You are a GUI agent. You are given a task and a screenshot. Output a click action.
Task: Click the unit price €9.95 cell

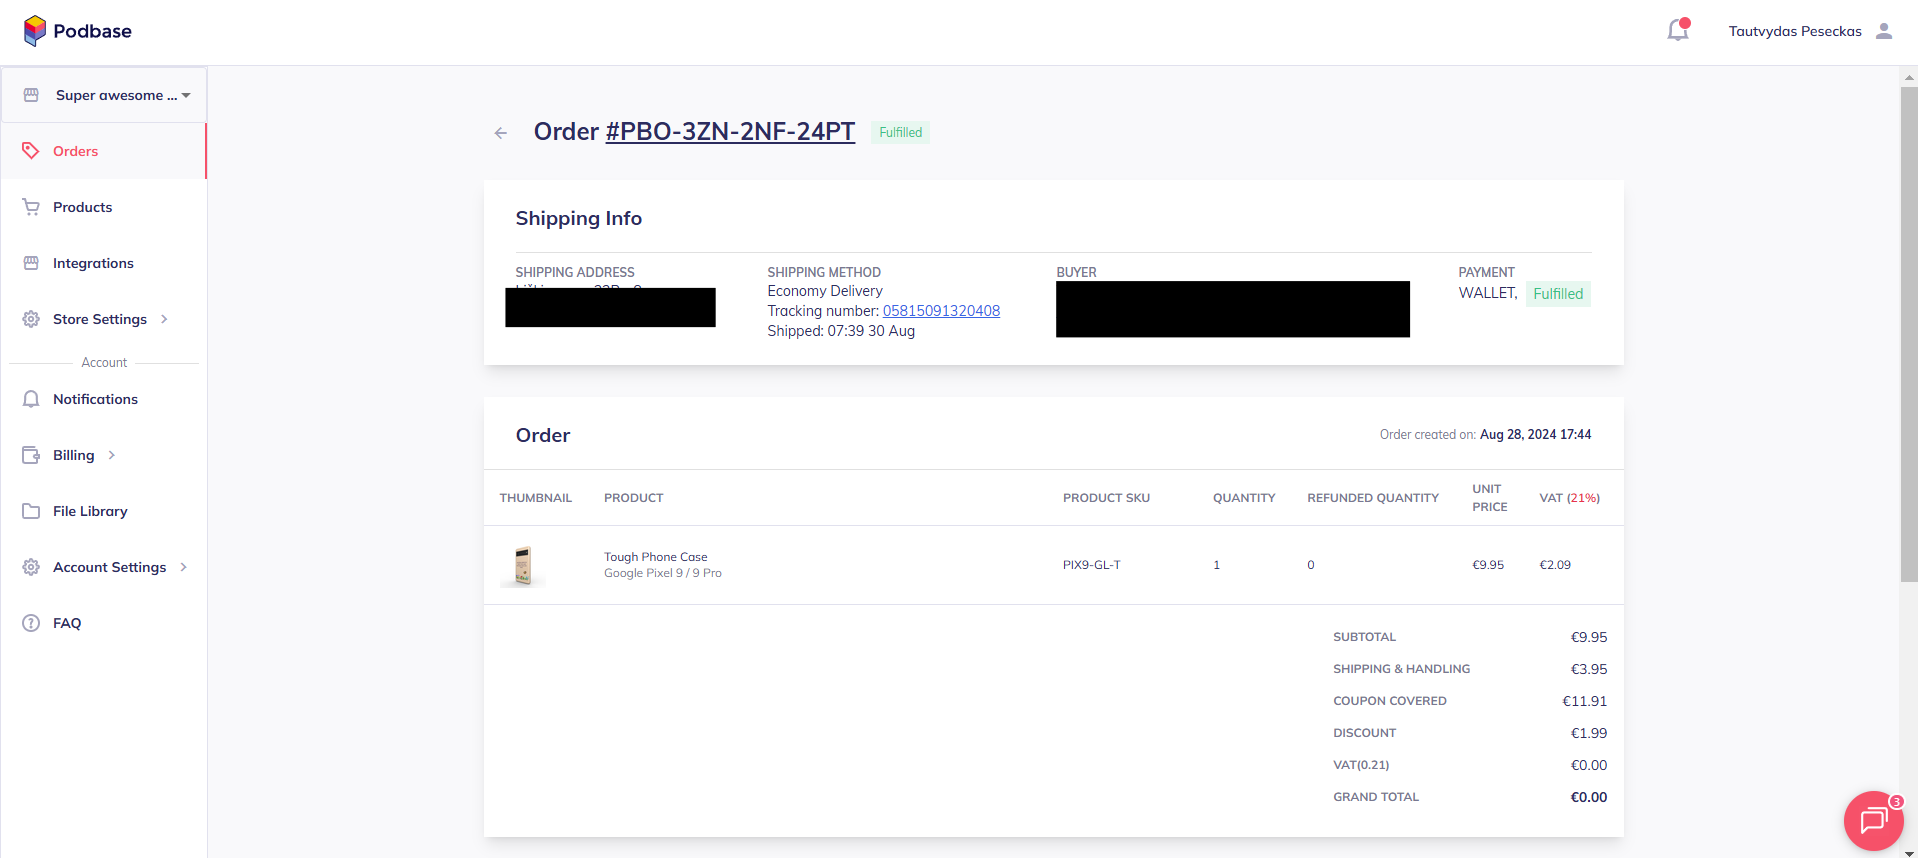(1488, 565)
